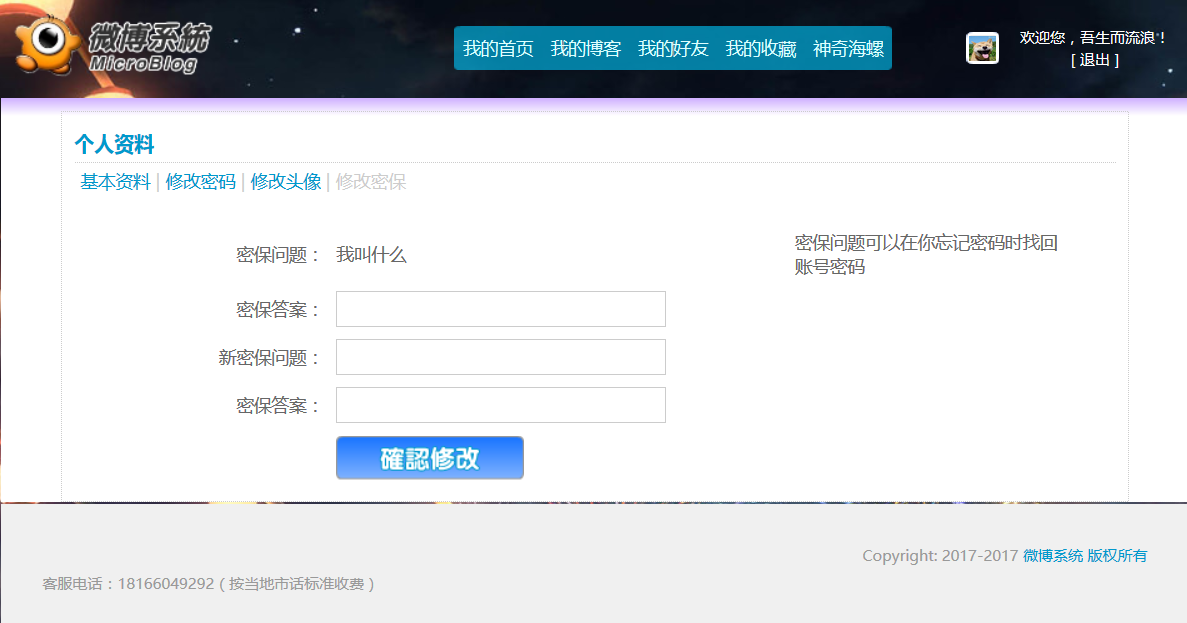Focus the first 密保答案 input field
1187x623 pixels.
pos(500,309)
